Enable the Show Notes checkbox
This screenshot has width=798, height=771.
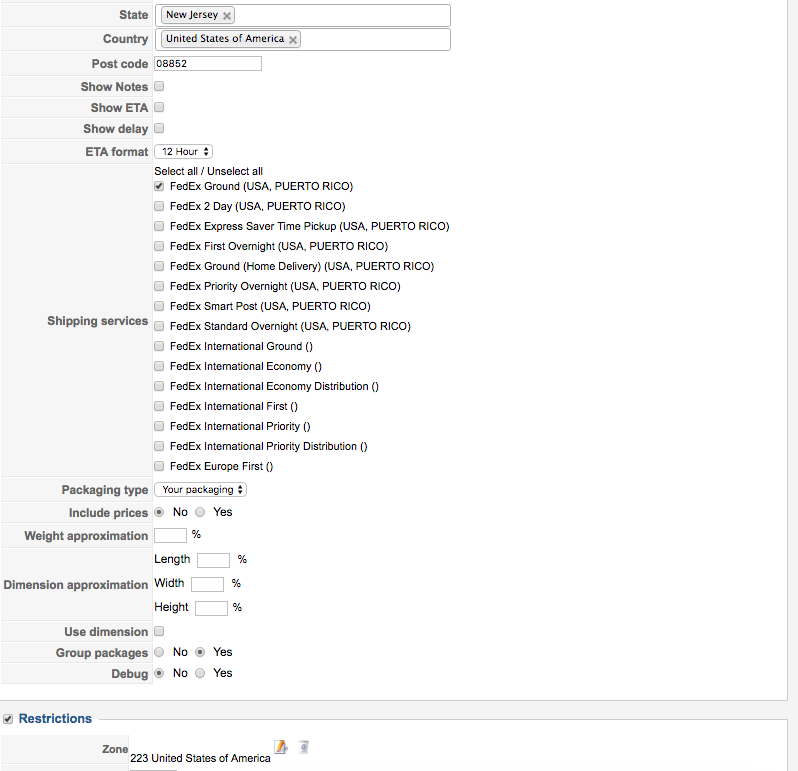point(159,87)
